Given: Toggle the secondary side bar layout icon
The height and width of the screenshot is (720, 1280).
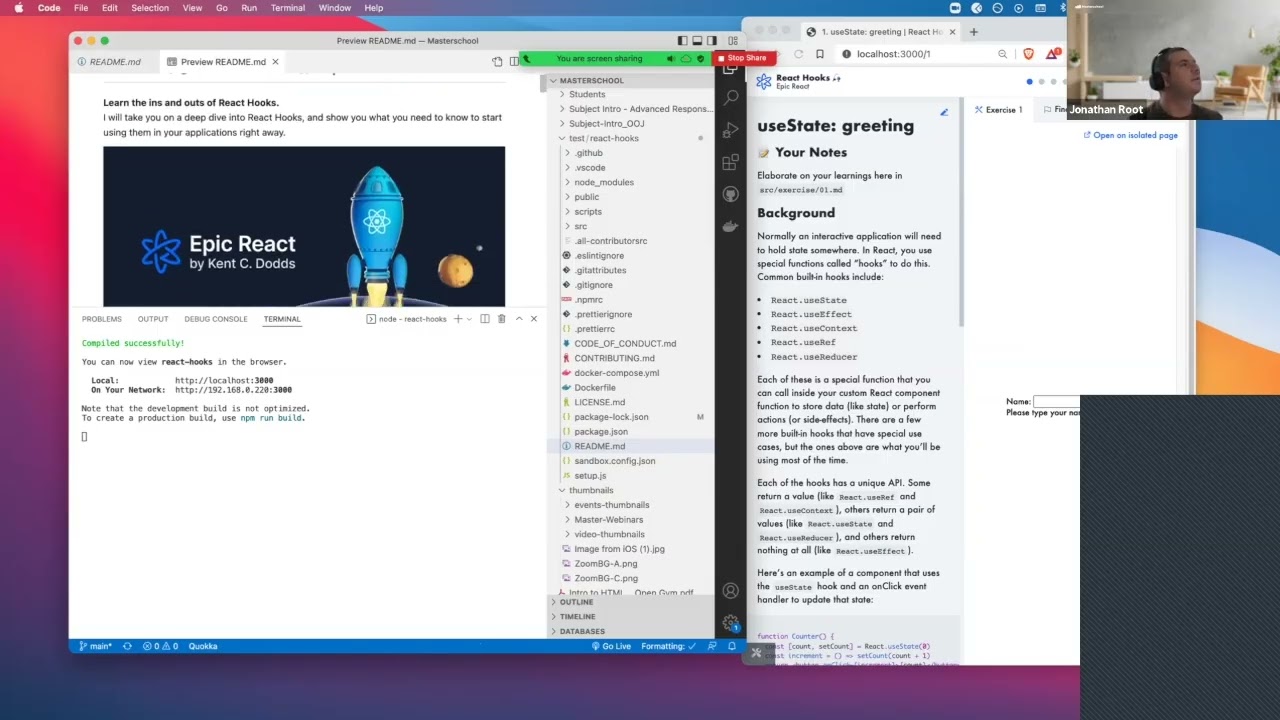Looking at the screenshot, I should click(x=712, y=41).
